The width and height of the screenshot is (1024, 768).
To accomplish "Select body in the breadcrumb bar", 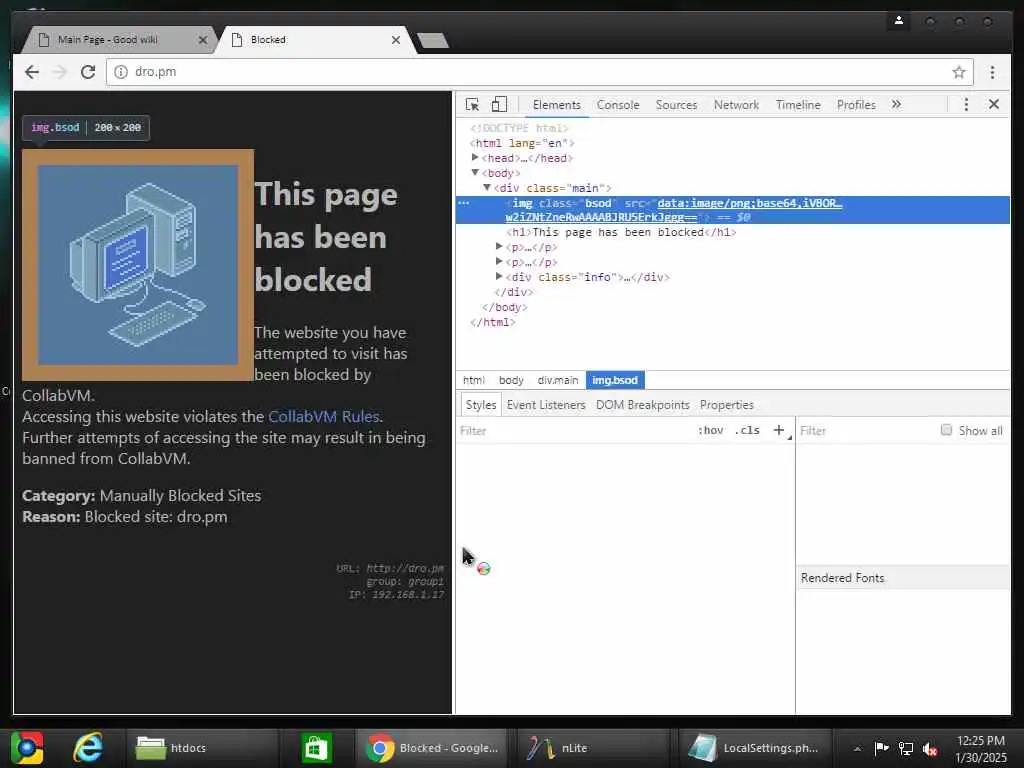I will pos(511,380).
